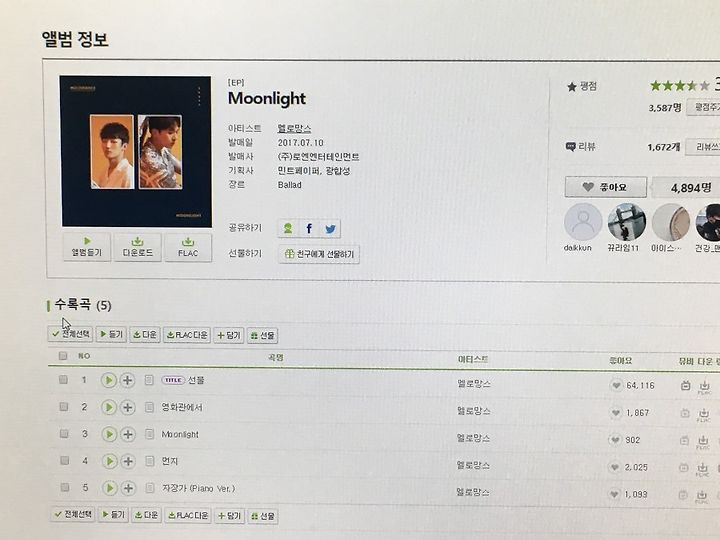Click top FLAC다운 toolbar button
Viewport: 720px width, 540px height.
pyautogui.click(x=187, y=335)
